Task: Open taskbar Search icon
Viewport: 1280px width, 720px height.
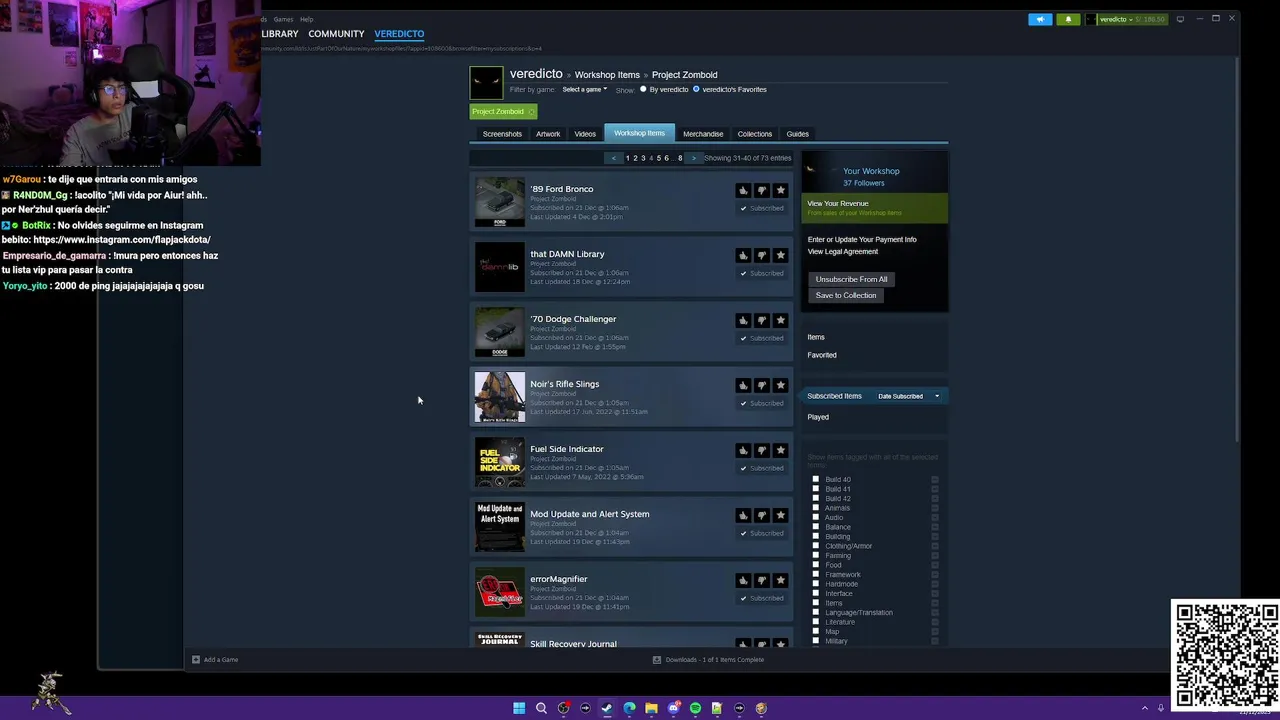Action: point(541,708)
